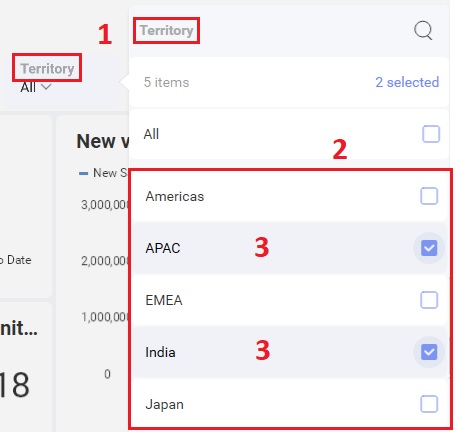Click the 2 selected link
This screenshot has height=435, width=458.
click(407, 82)
